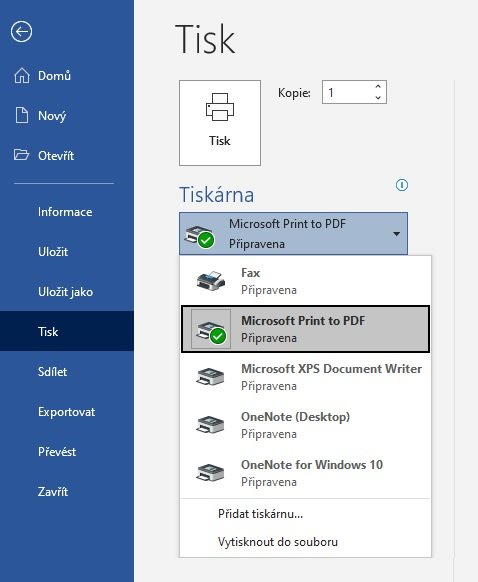Viewport: 478px width, 582px height.
Task: Click the Domů home icon
Action: point(22,76)
